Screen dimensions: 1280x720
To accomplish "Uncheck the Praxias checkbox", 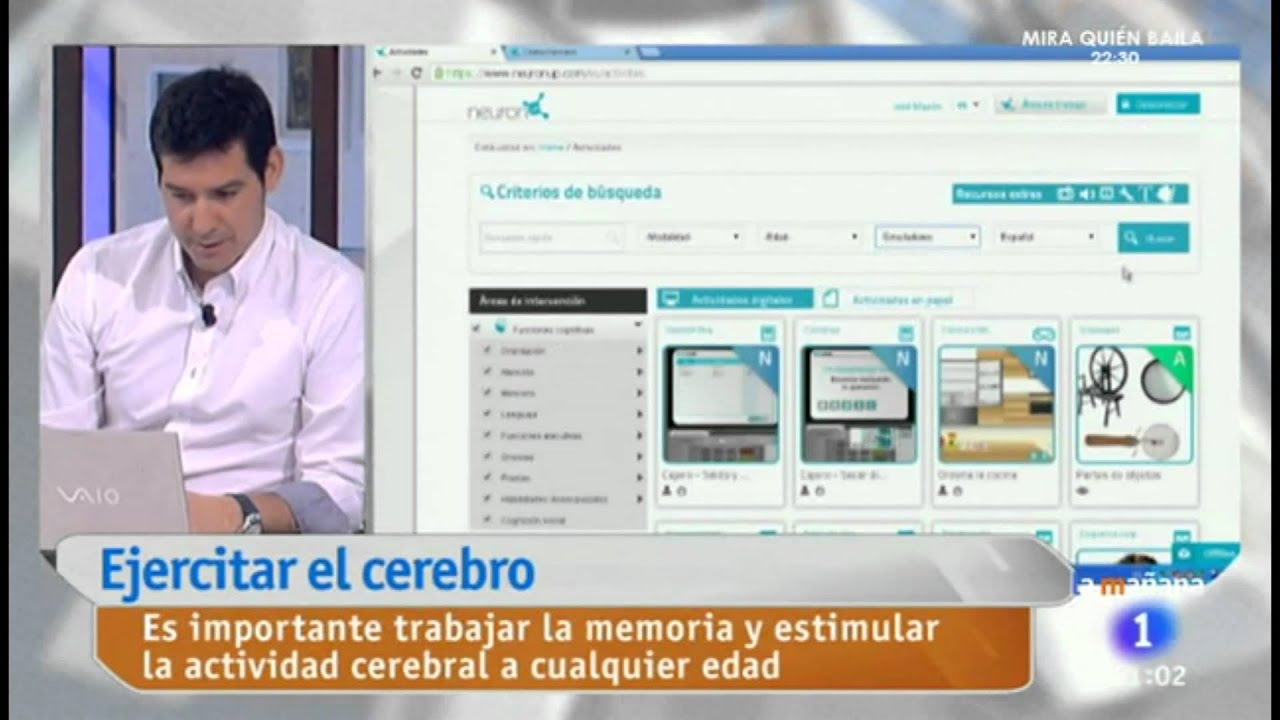I will click(487, 478).
